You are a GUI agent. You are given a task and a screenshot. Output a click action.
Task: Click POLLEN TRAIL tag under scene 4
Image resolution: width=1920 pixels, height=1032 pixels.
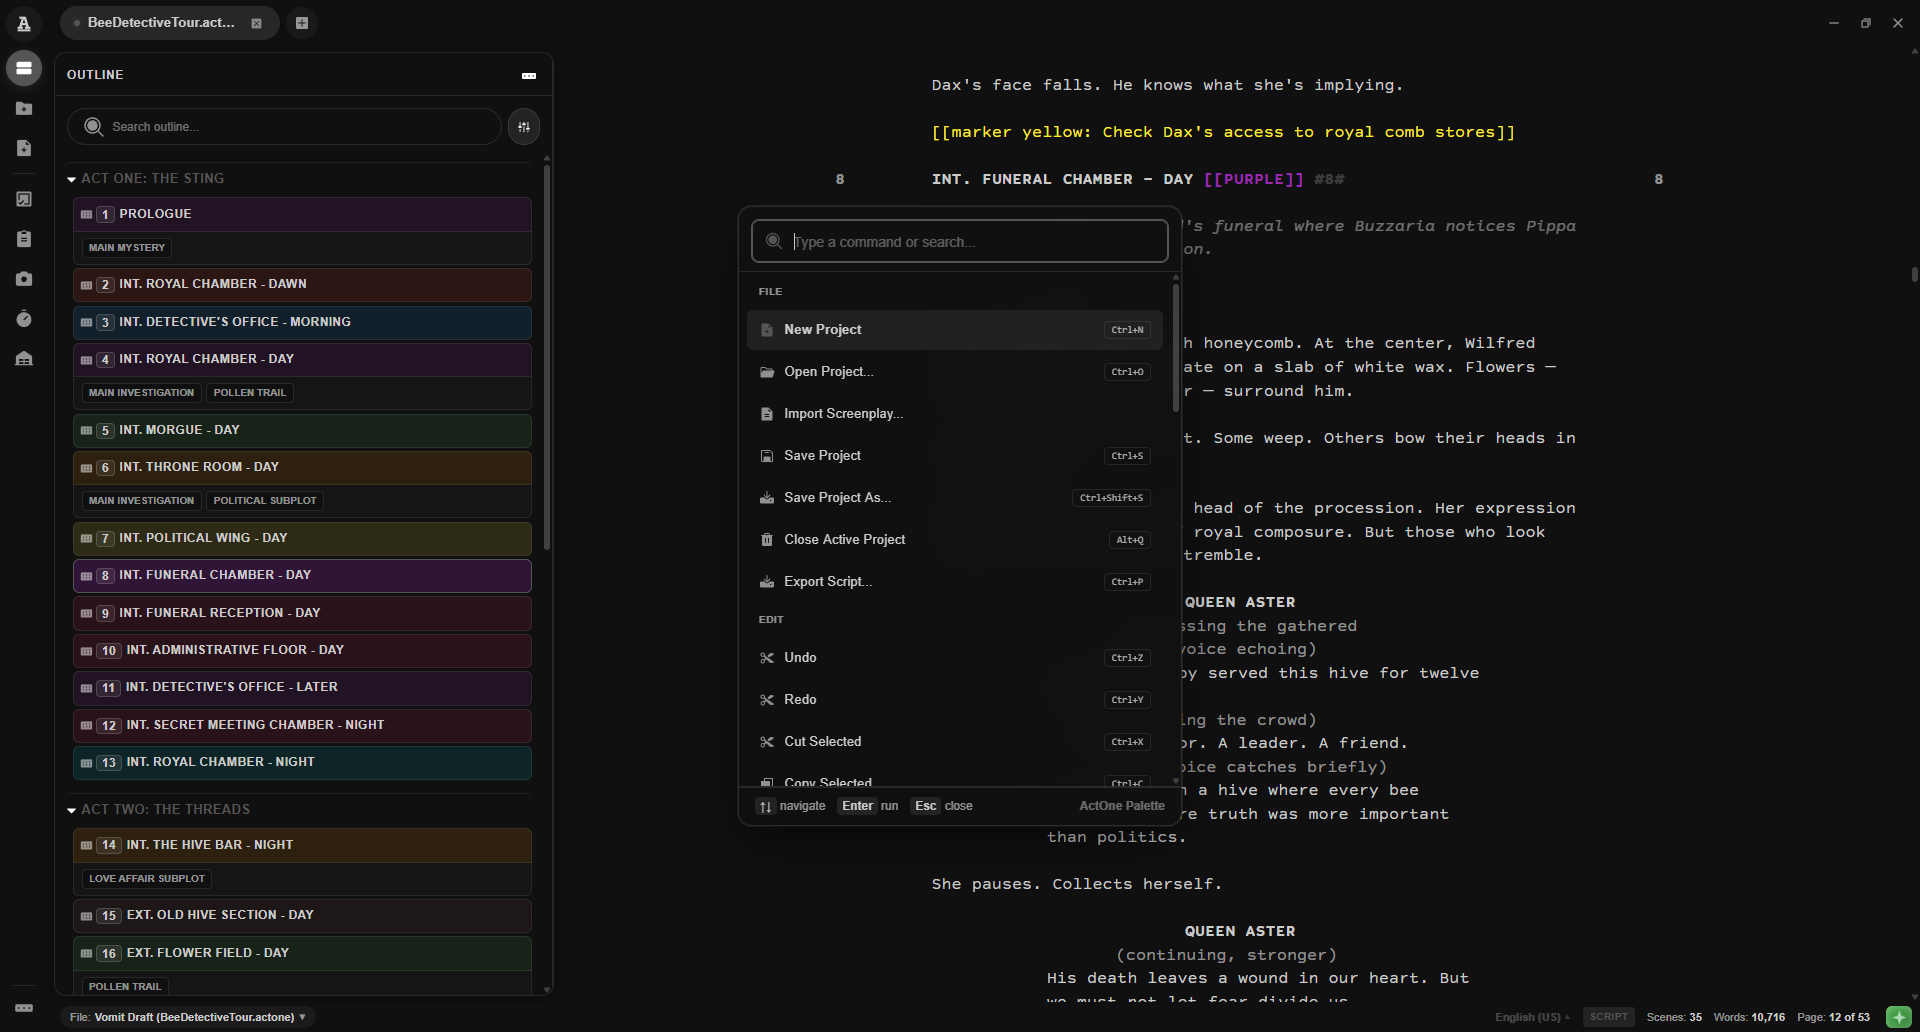(x=250, y=393)
